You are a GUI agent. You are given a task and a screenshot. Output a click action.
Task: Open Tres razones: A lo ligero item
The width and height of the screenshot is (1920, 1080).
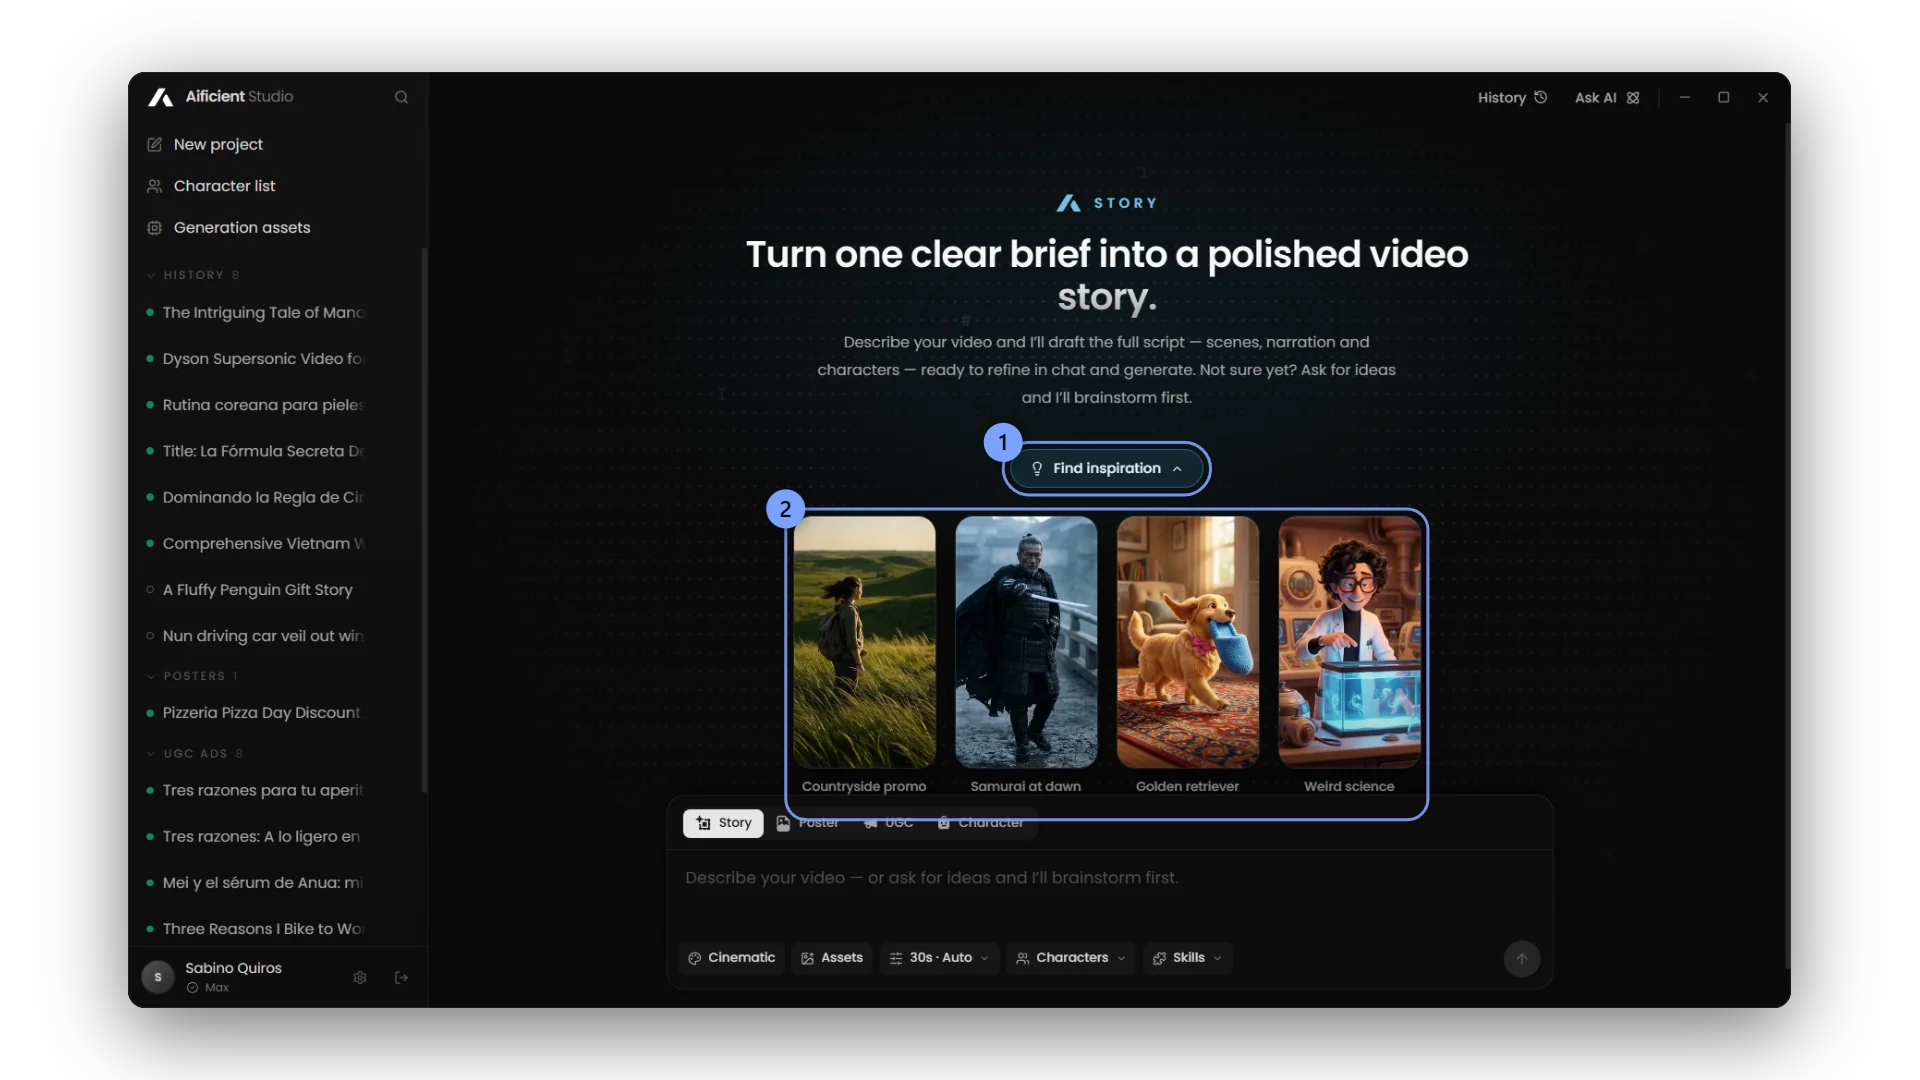(x=261, y=836)
